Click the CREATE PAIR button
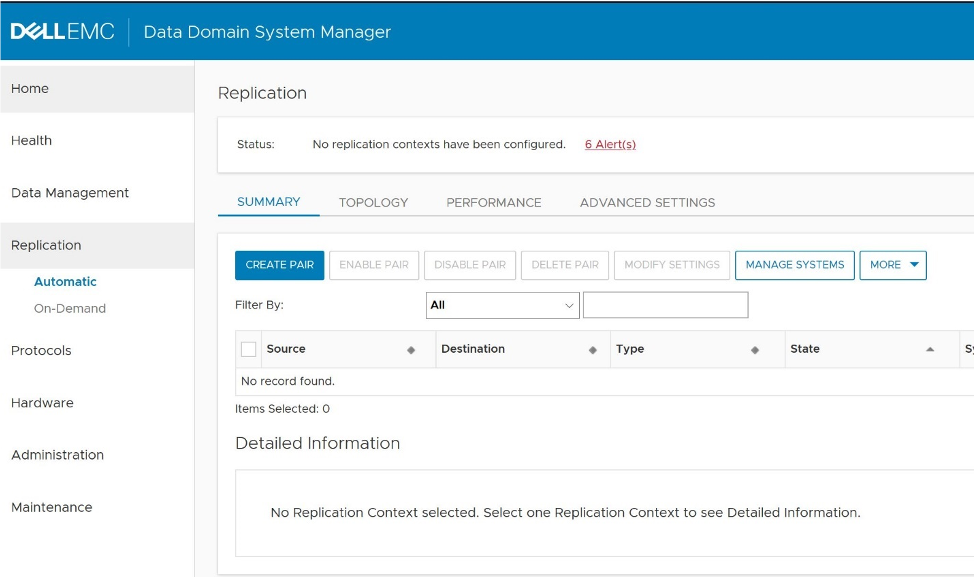The width and height of the screenshot is (974, 577). coord(280,265)
